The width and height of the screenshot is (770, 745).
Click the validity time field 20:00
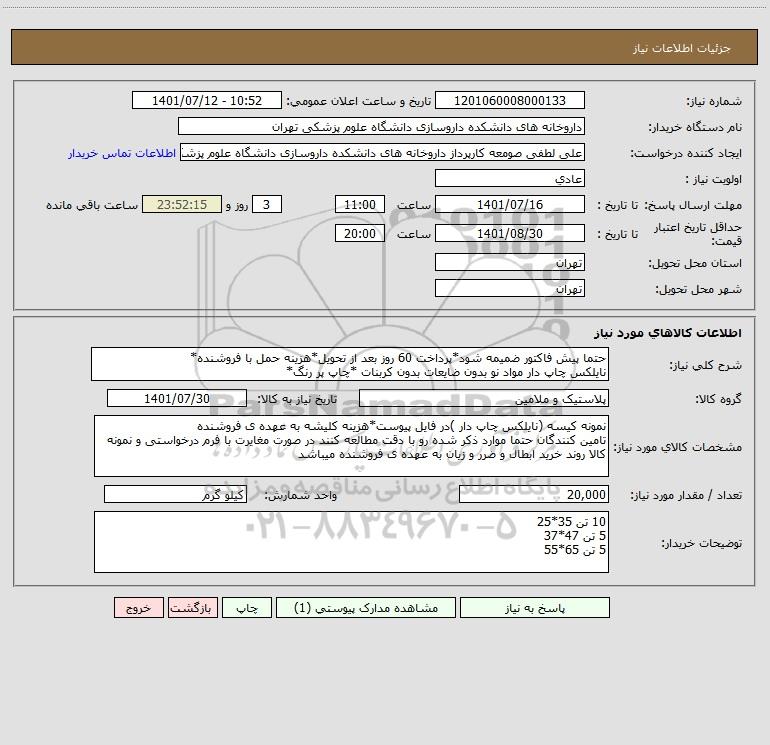(359, 233)
